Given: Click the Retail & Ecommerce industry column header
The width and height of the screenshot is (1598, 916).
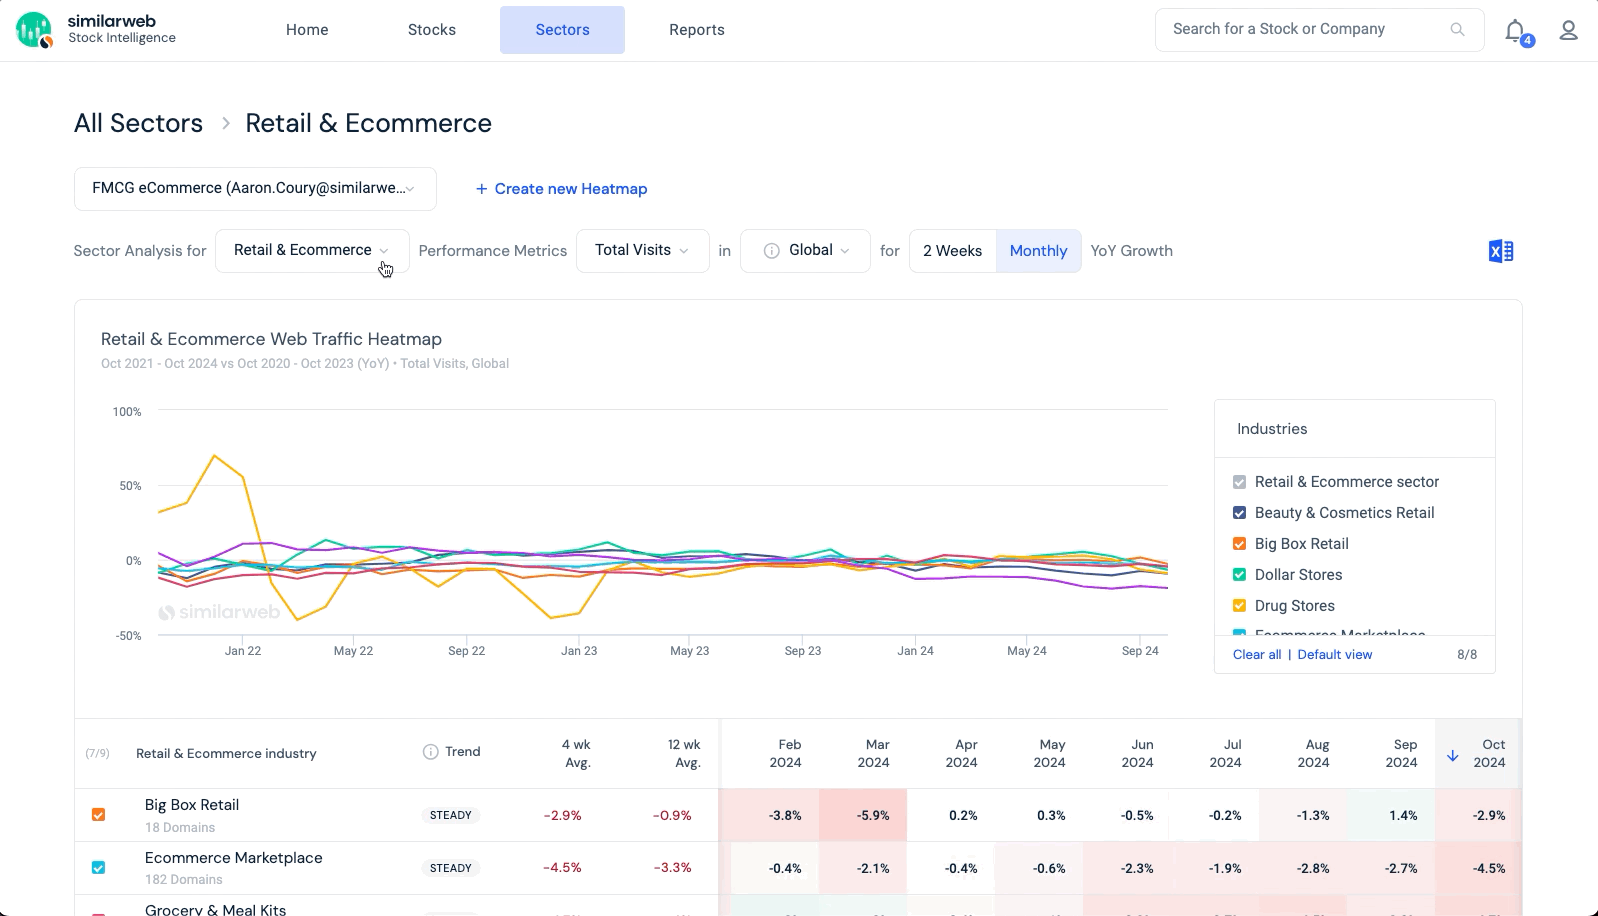Looking at the screenshot, I should pos(226,754).
